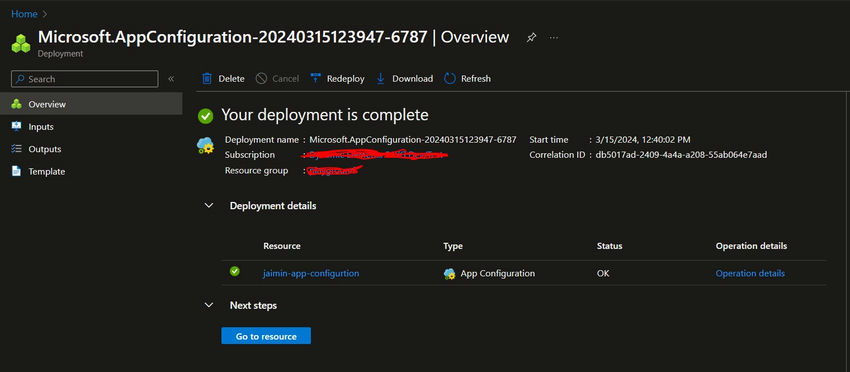This screenshot has height=372, width=850.
Task: Refresh the deployment overview
Action: (467, 79)
